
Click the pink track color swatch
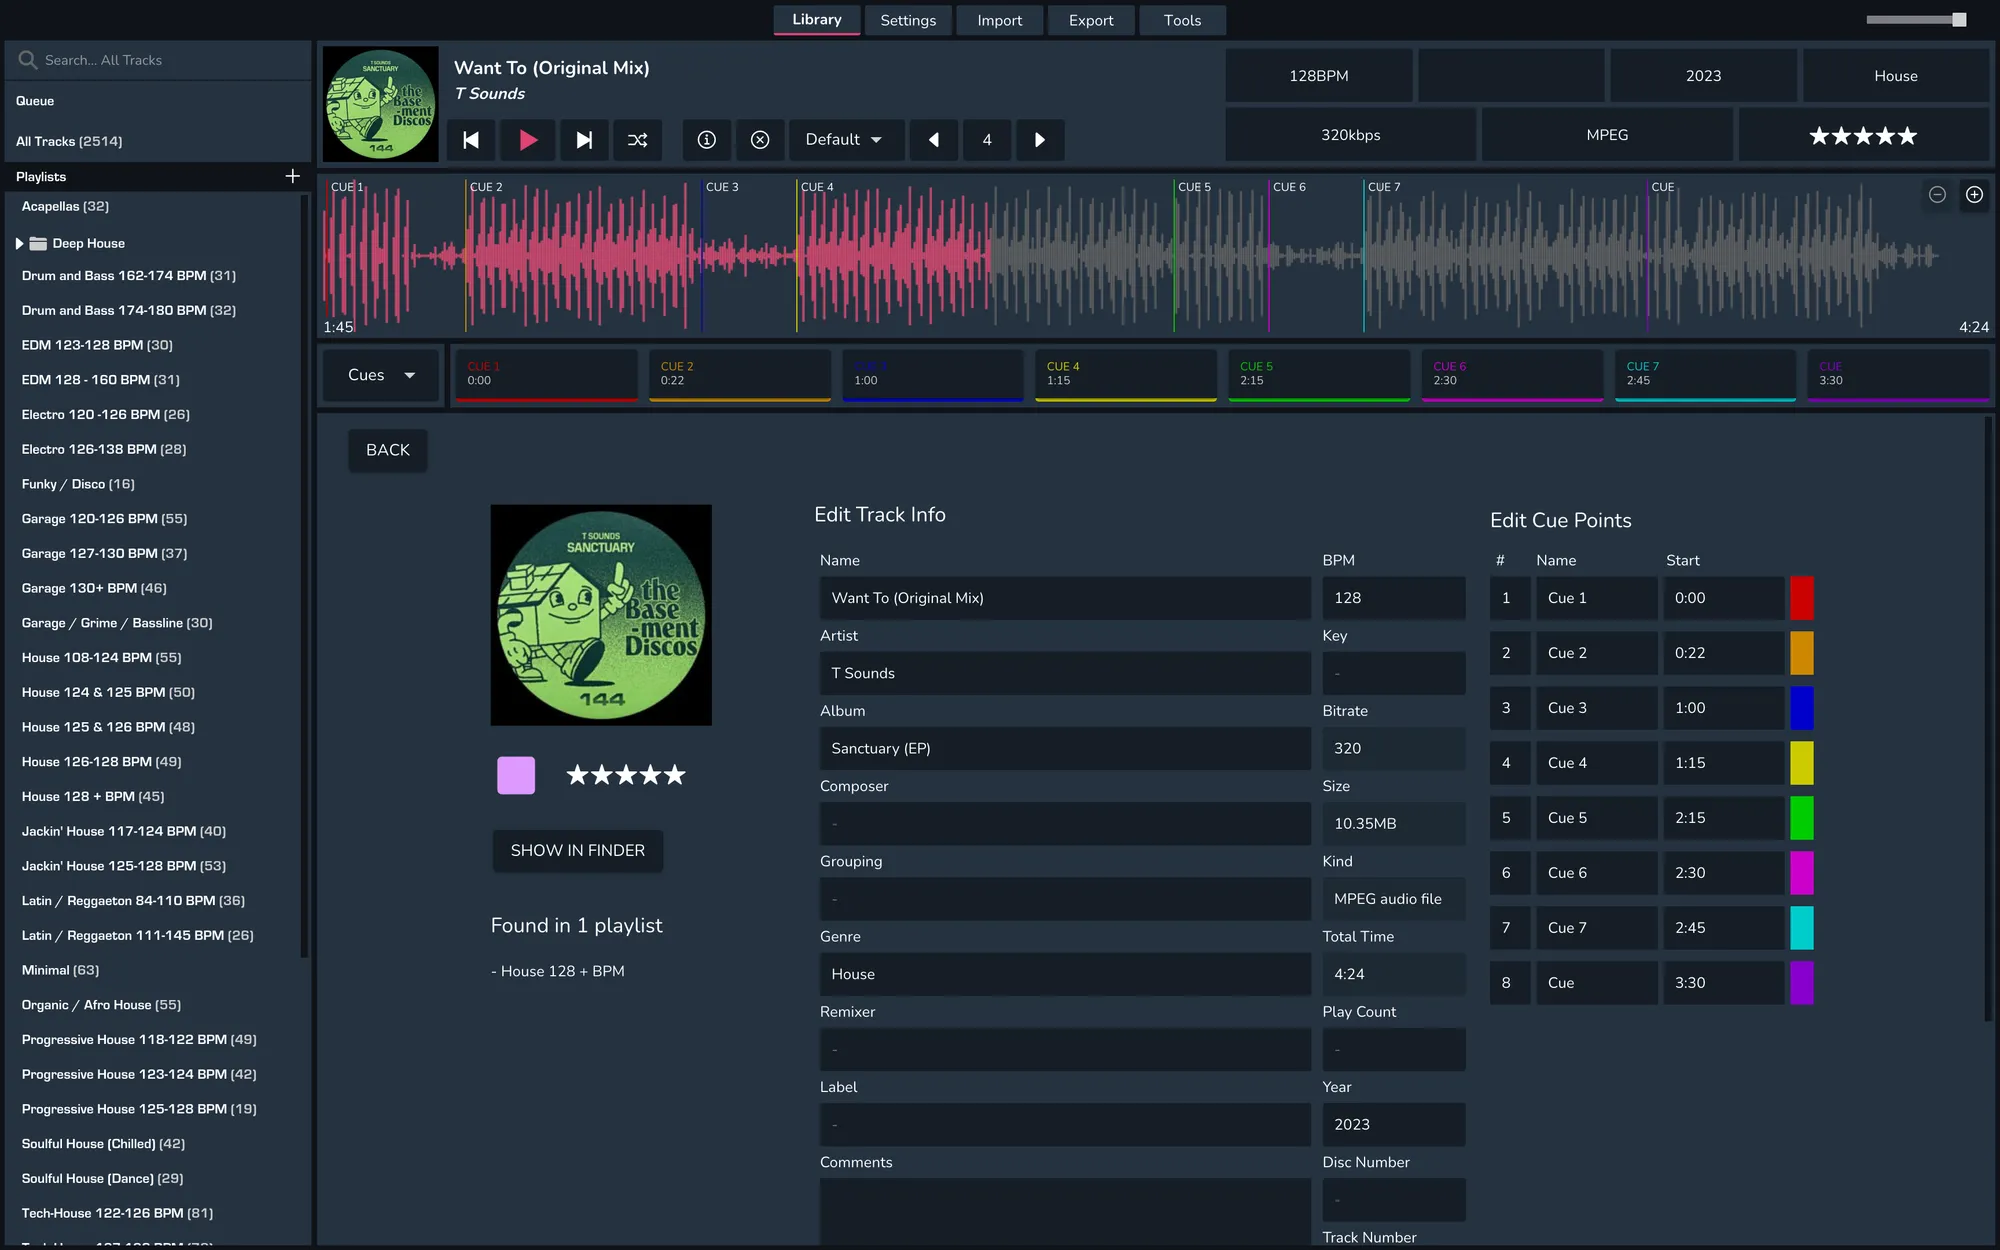click(x=516, y=775)
